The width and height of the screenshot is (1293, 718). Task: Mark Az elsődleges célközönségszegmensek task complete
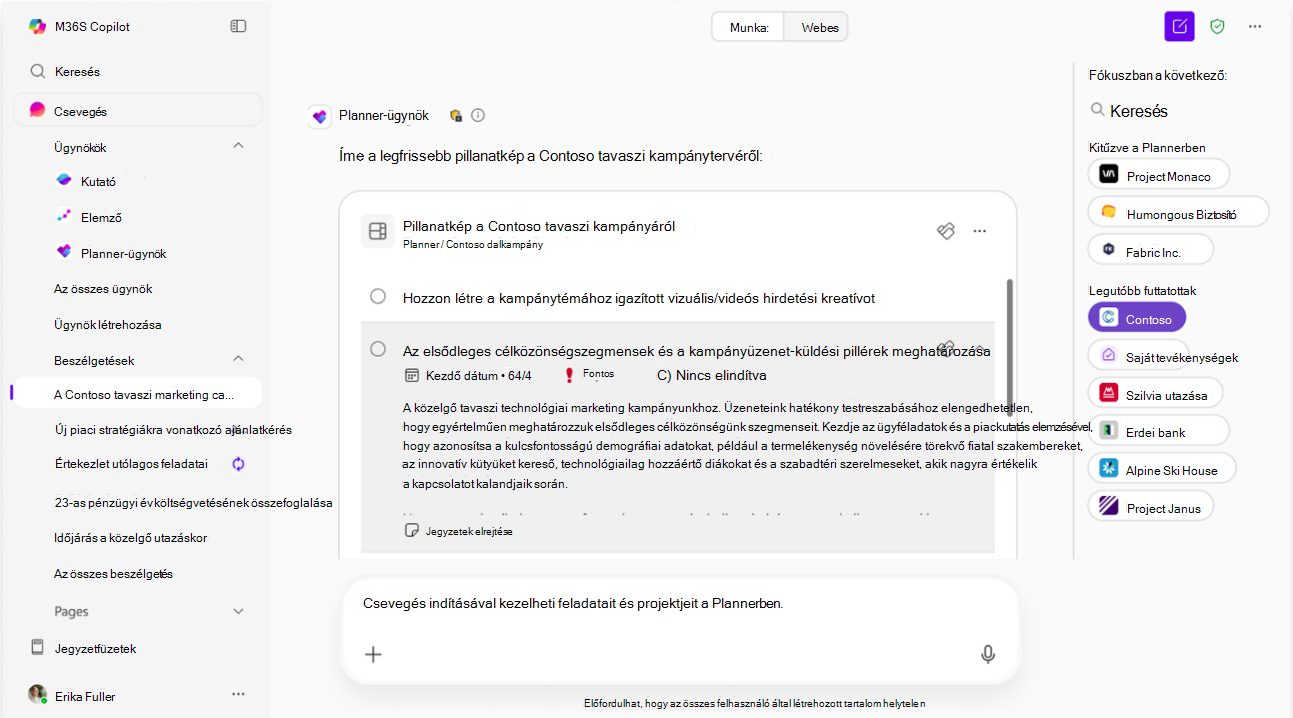tap(378, 349)
